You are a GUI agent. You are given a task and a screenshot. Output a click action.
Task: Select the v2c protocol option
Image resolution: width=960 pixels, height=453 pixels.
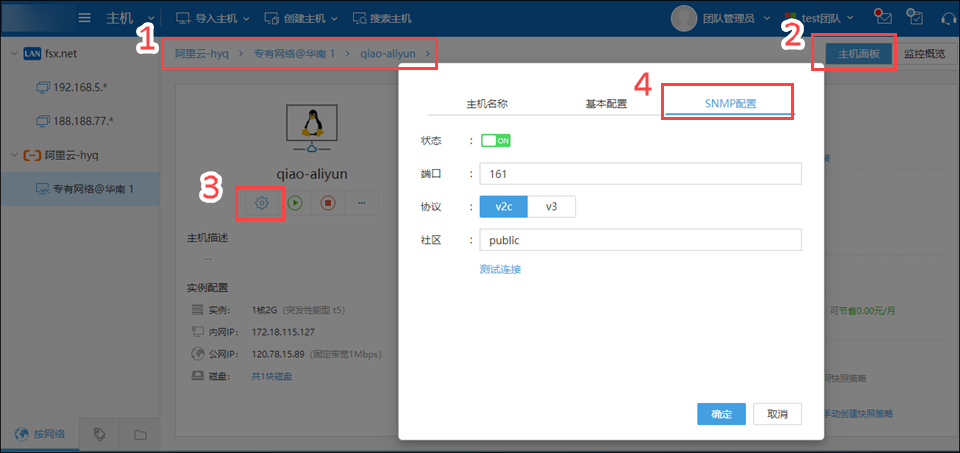503,207
